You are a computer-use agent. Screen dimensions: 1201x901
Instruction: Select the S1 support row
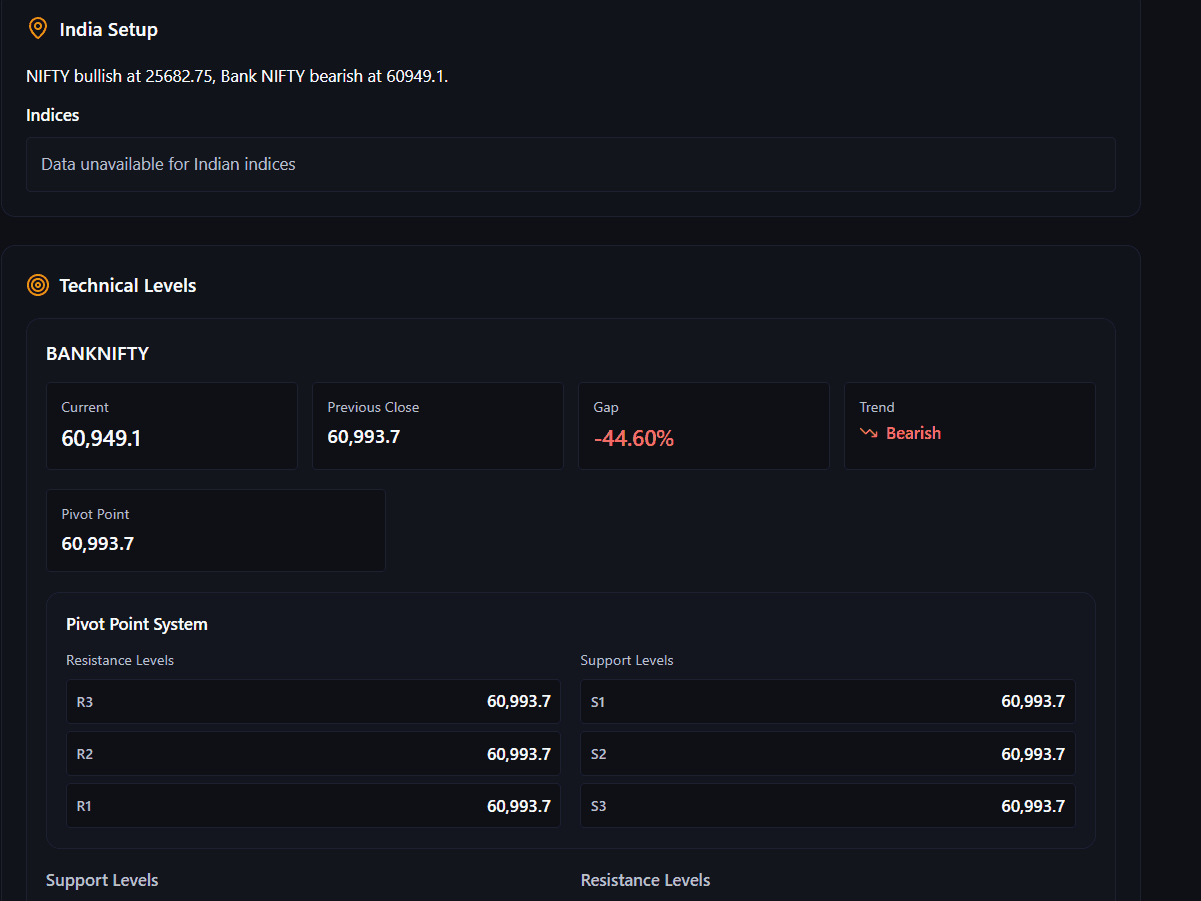pyautogui.click(x=827, y=702)
